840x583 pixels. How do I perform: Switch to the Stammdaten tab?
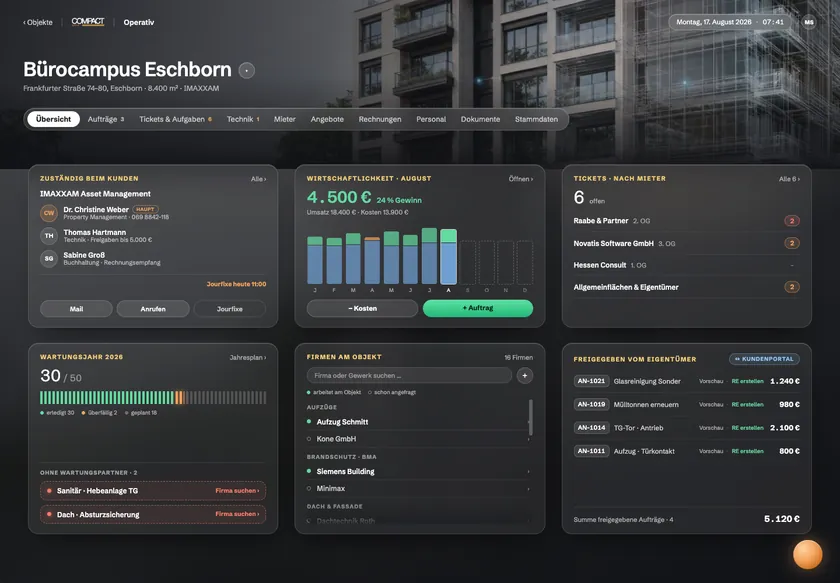coord(536,119)
